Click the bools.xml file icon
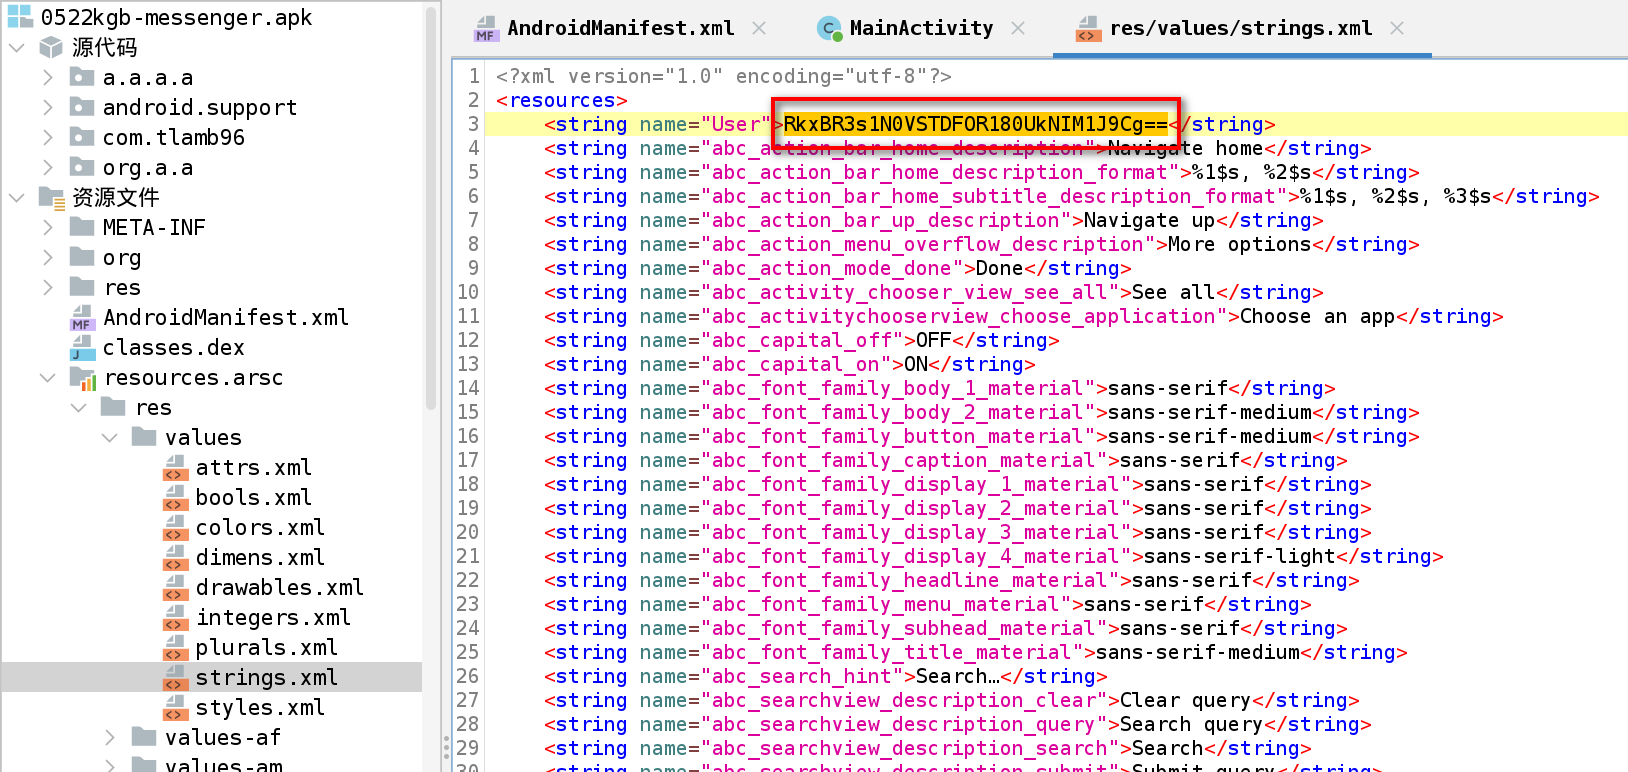This screenshot has height=772, width=1628. point(176,497)
